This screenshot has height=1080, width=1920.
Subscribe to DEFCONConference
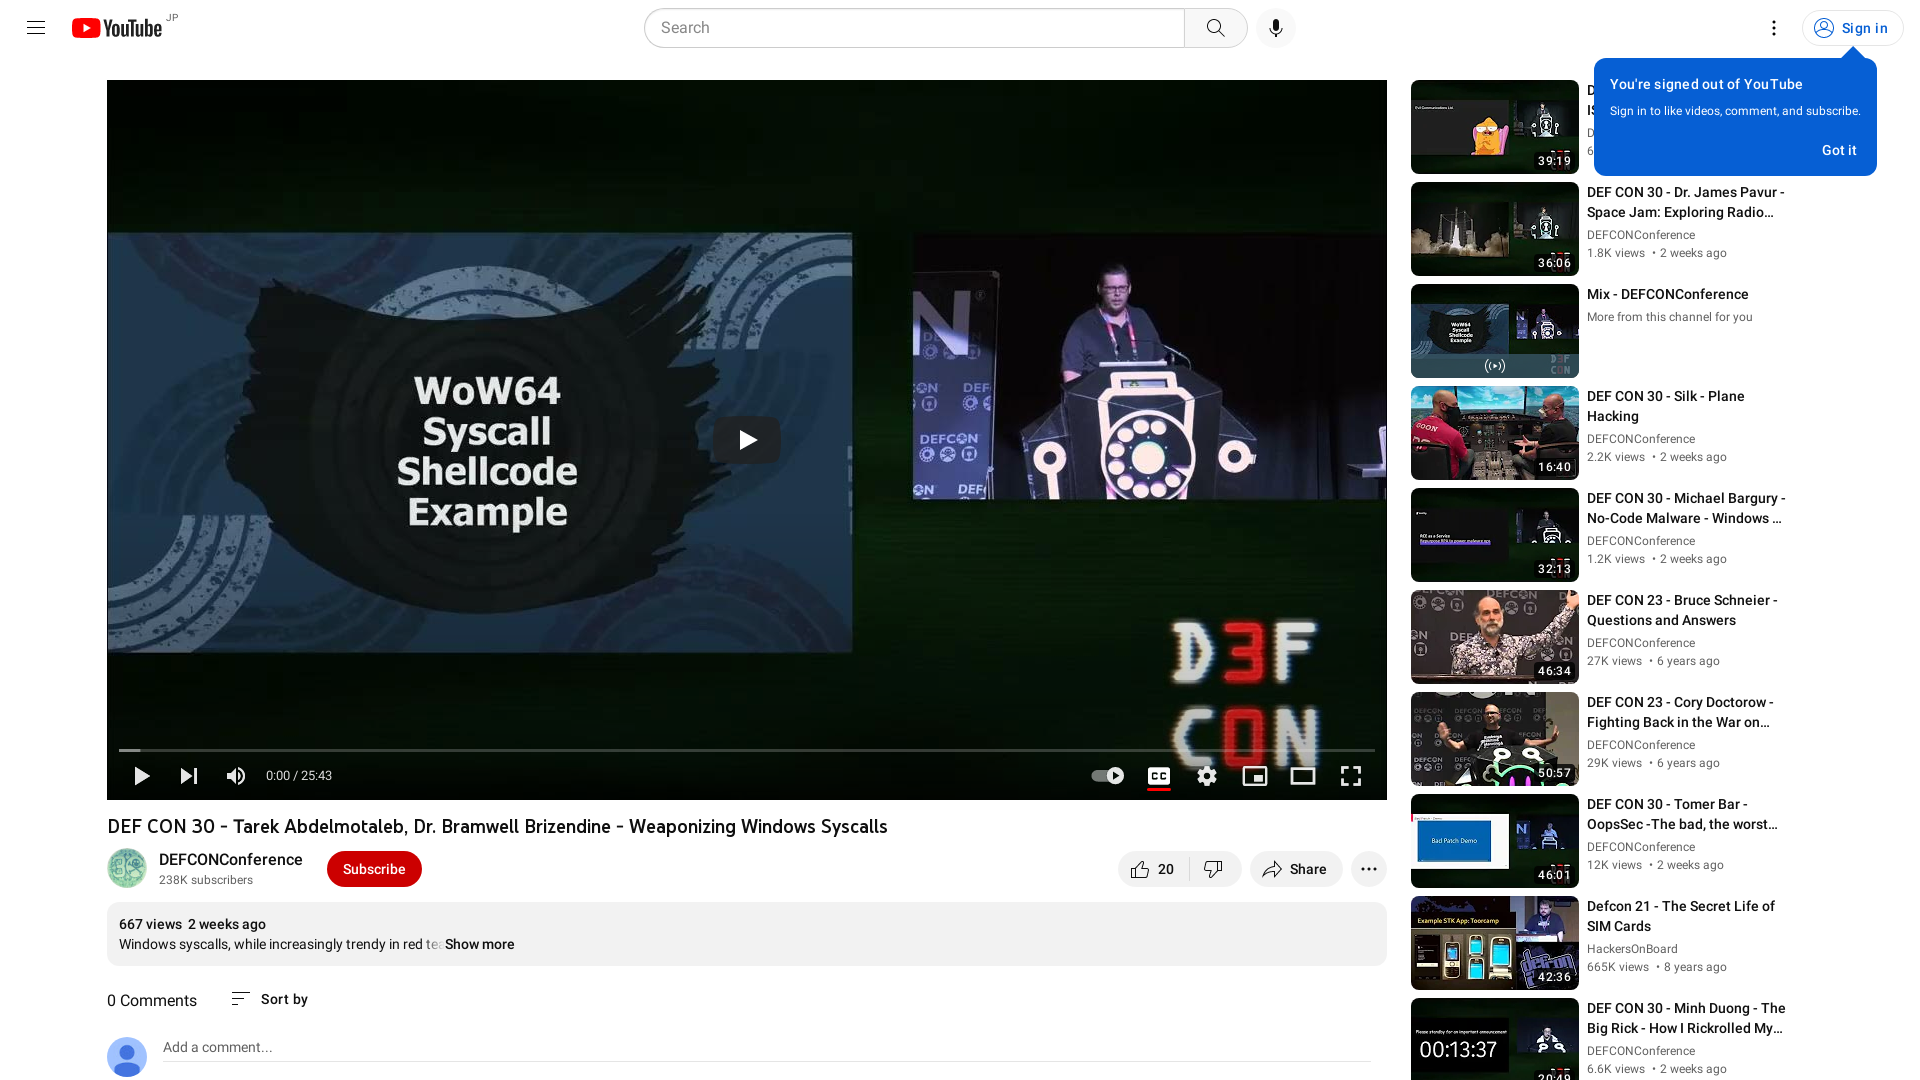(x=374, y=869)
